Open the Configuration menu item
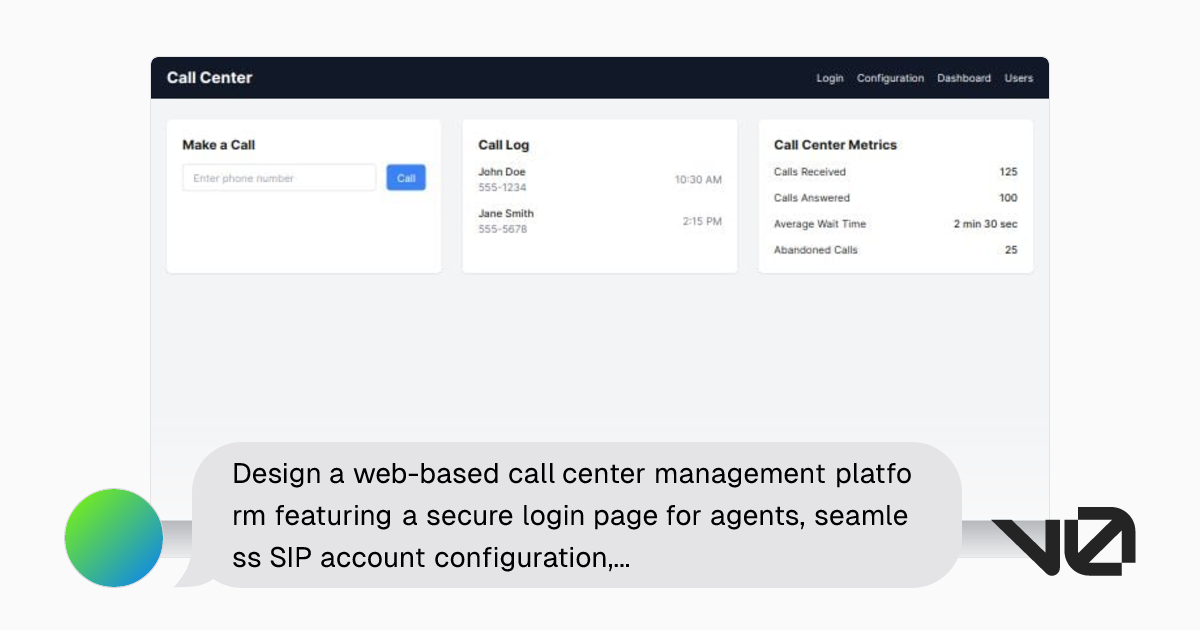Viewport: 1200px width, 630px height. [x=890, y=78]
